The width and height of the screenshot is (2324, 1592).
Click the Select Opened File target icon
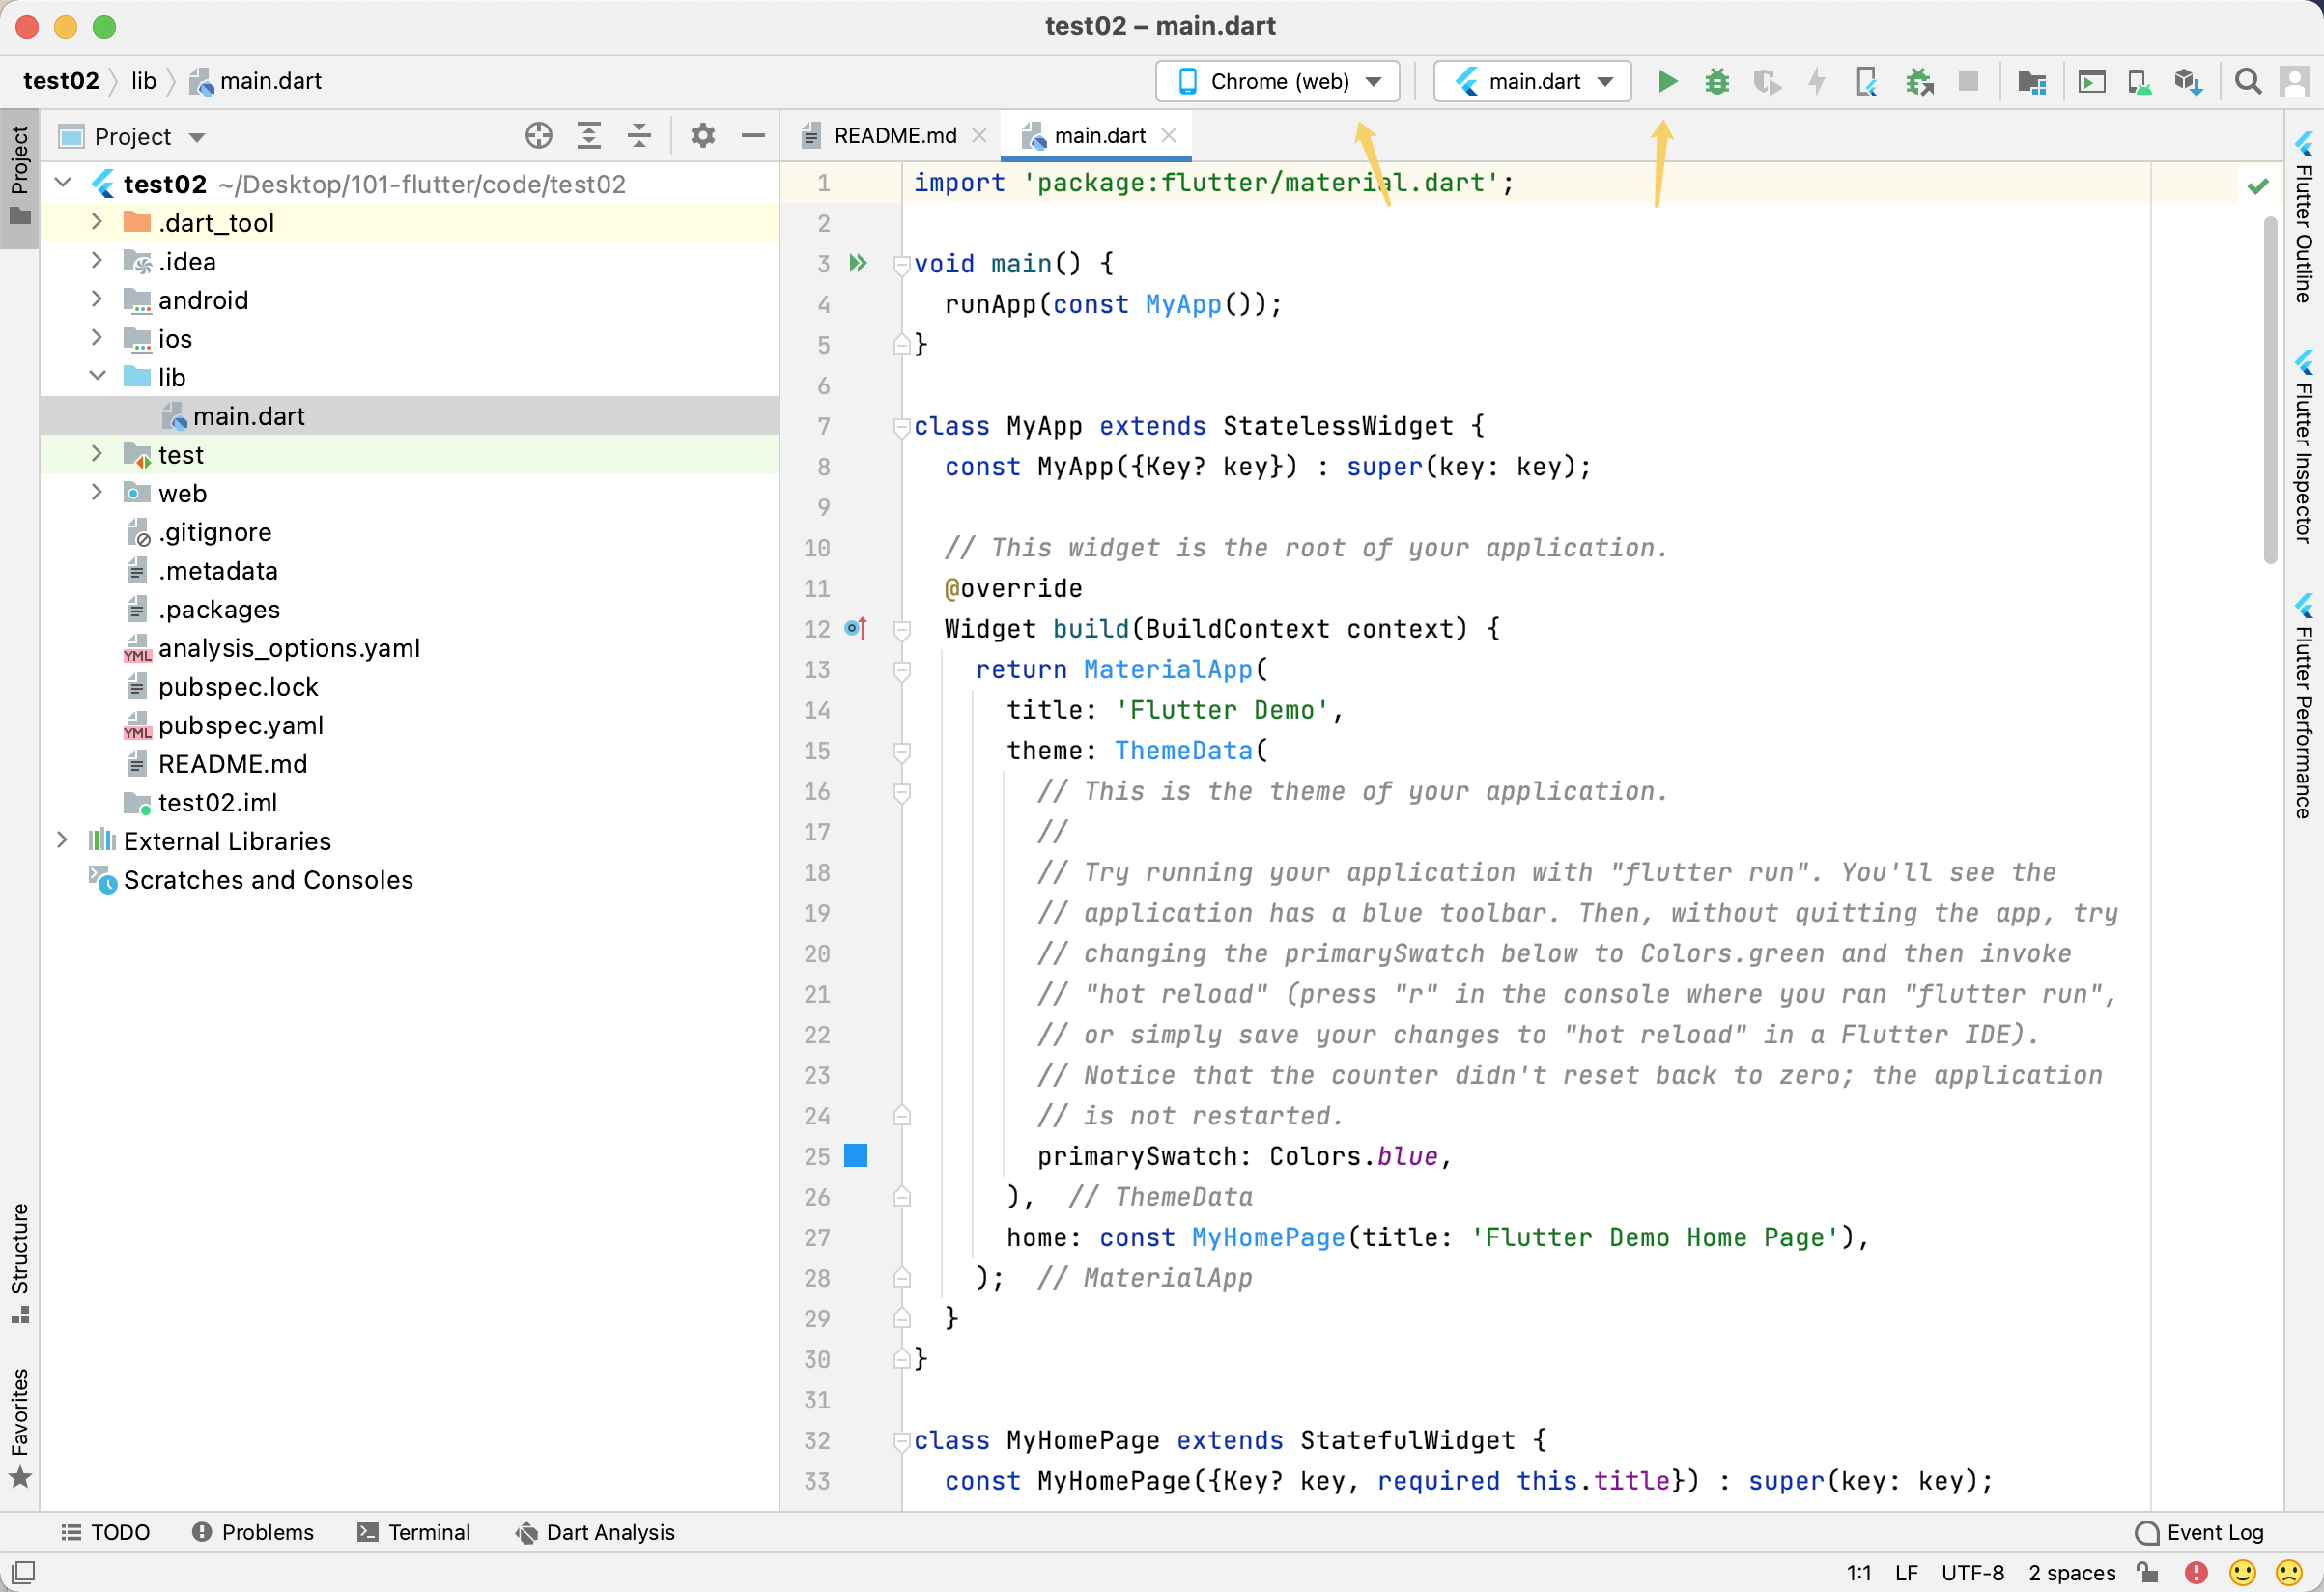click(539, 136)
